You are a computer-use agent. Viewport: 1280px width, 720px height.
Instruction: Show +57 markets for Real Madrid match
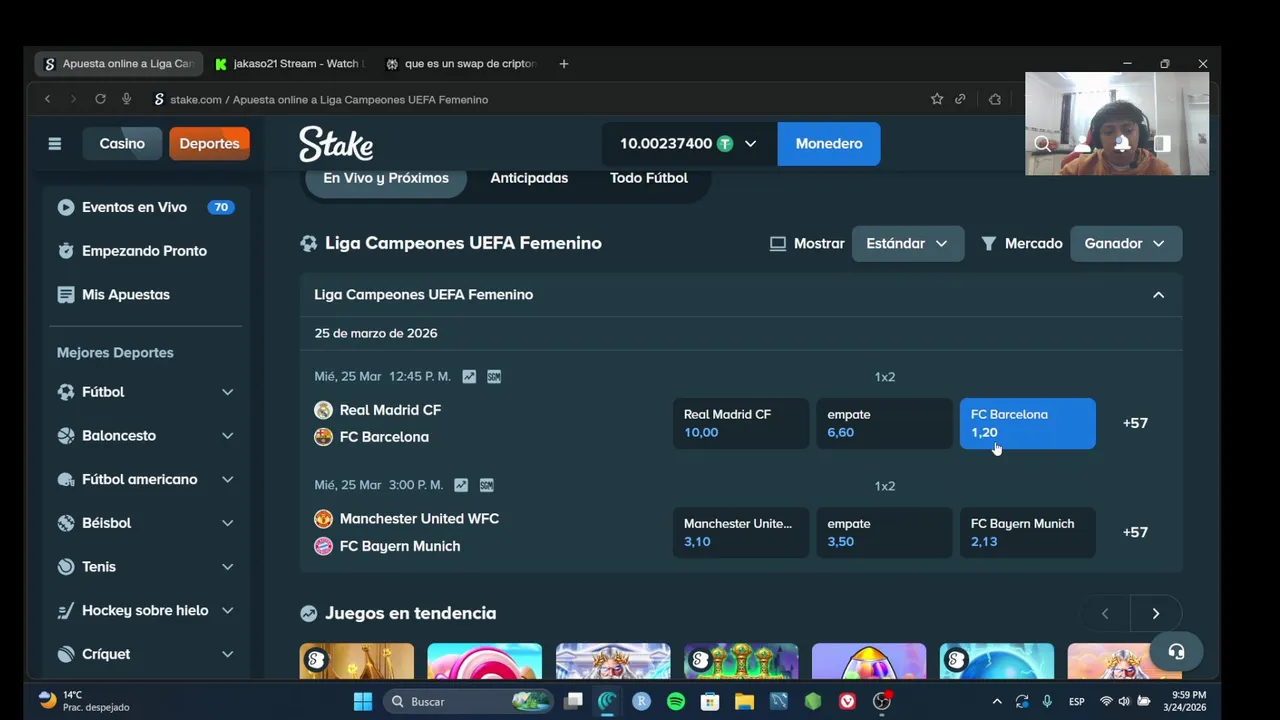click(x=1135, y=423)
